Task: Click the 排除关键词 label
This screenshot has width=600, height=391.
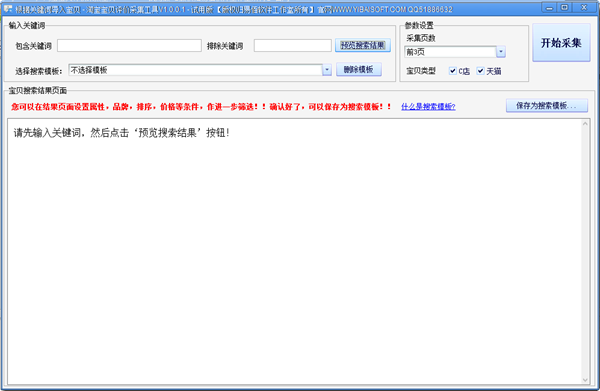Action: click(x=225, y=46)
